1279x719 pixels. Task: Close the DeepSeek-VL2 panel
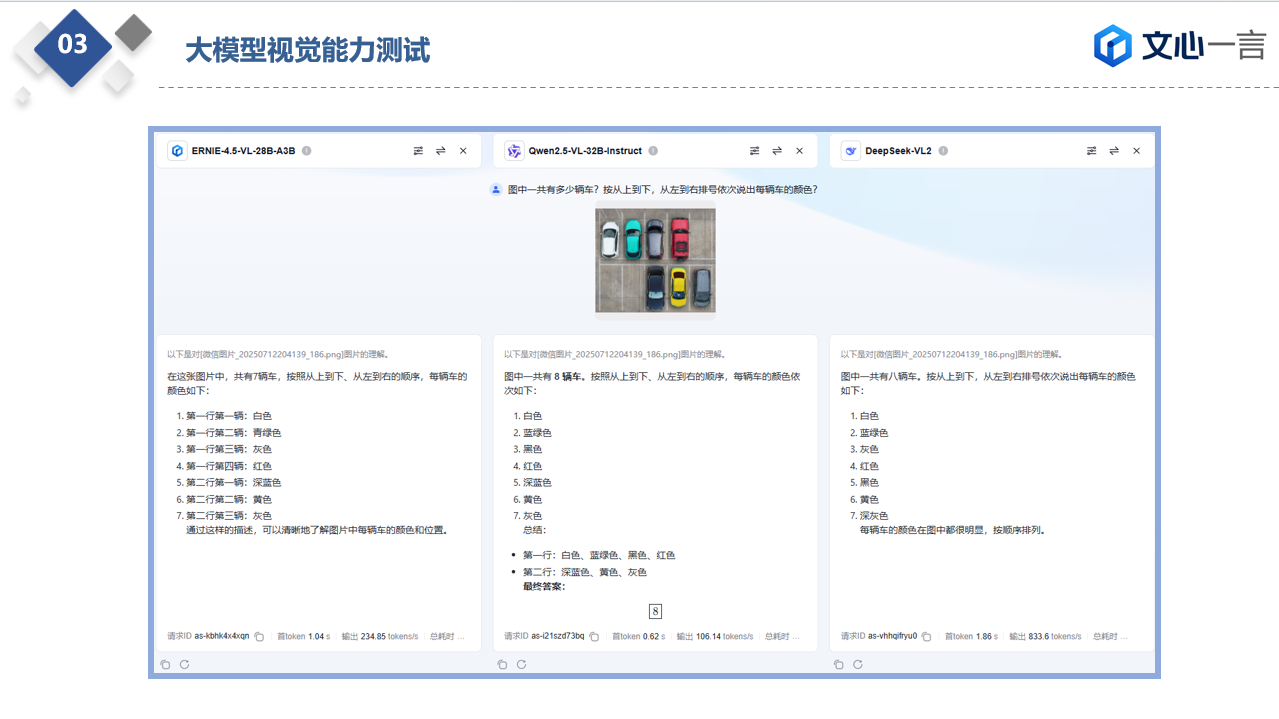[x=1136, y=151]
